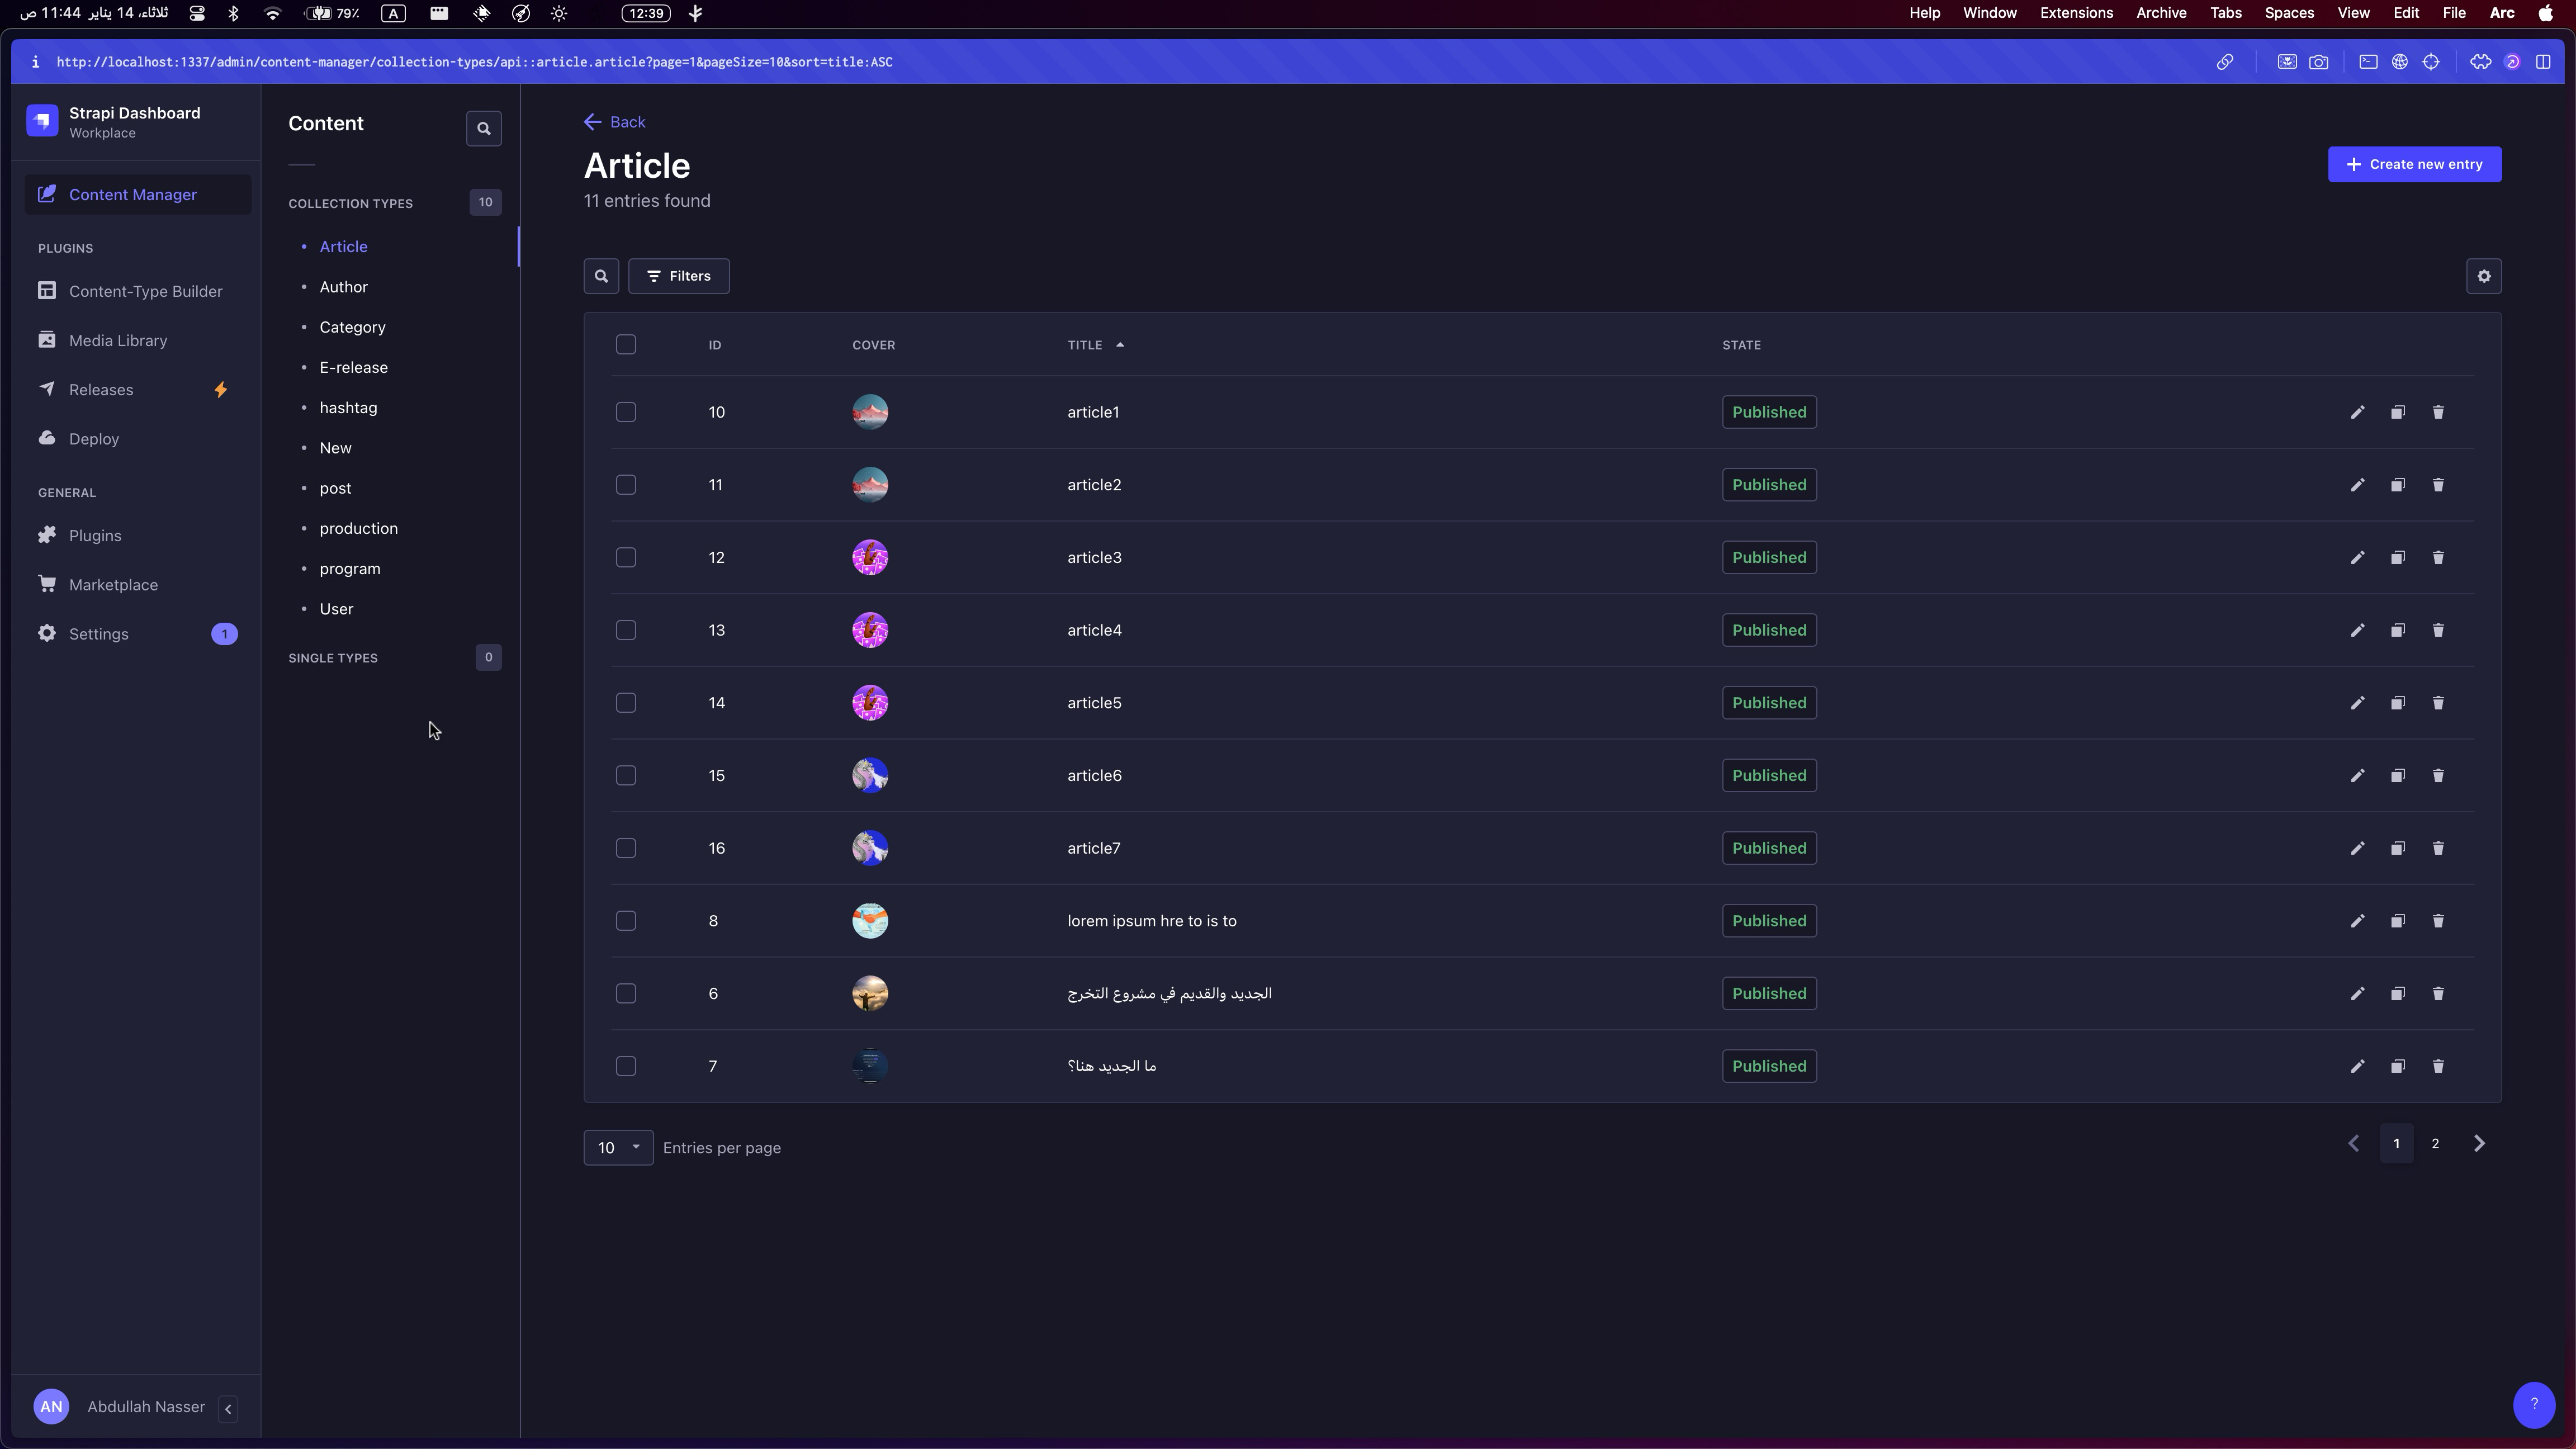Image resolution: width=2576 pixels, height=1449 pixels.
Task: Open the Content sidebar search icon
Action: 483,128
